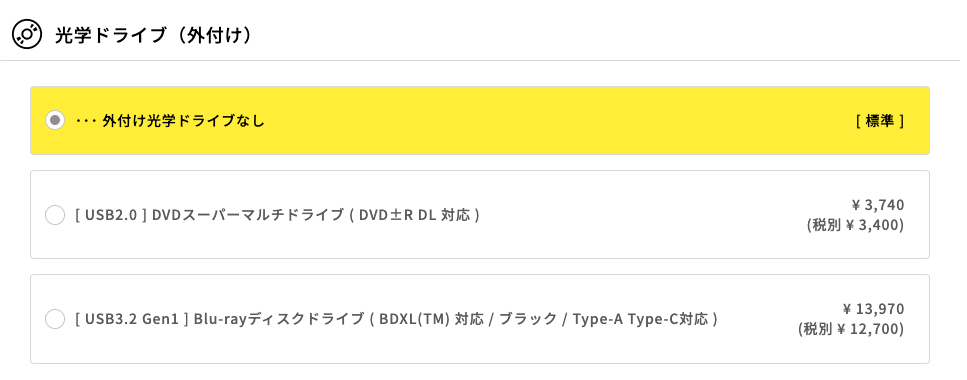The image size is (967, 380).
Task: Click the DVDスーパーマルチドライブ label text
Action: click(x=248, y=215)
